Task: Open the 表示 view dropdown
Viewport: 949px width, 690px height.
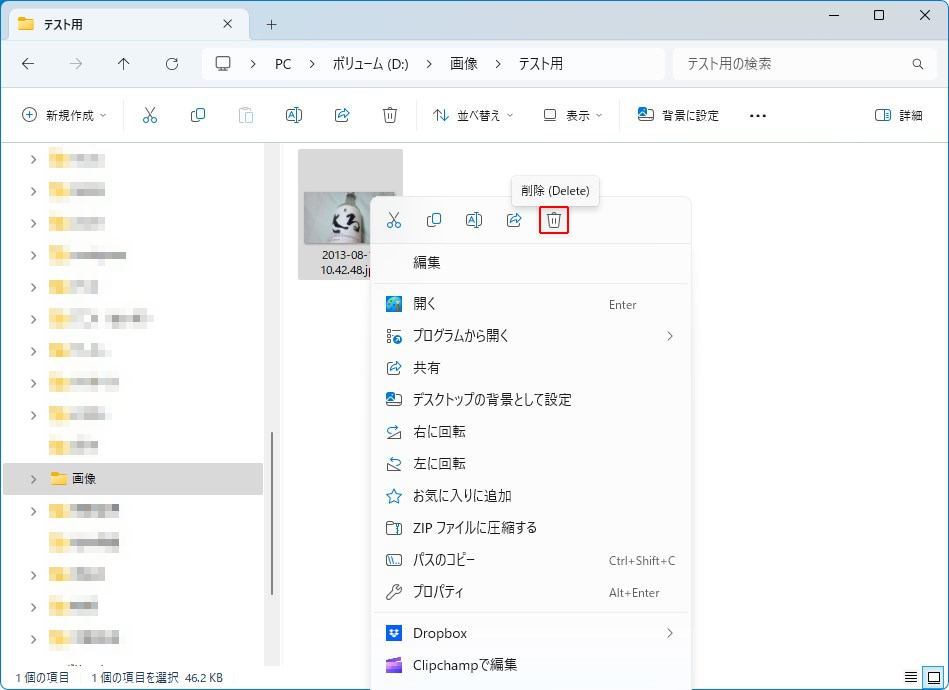Action: coord(572,115)
